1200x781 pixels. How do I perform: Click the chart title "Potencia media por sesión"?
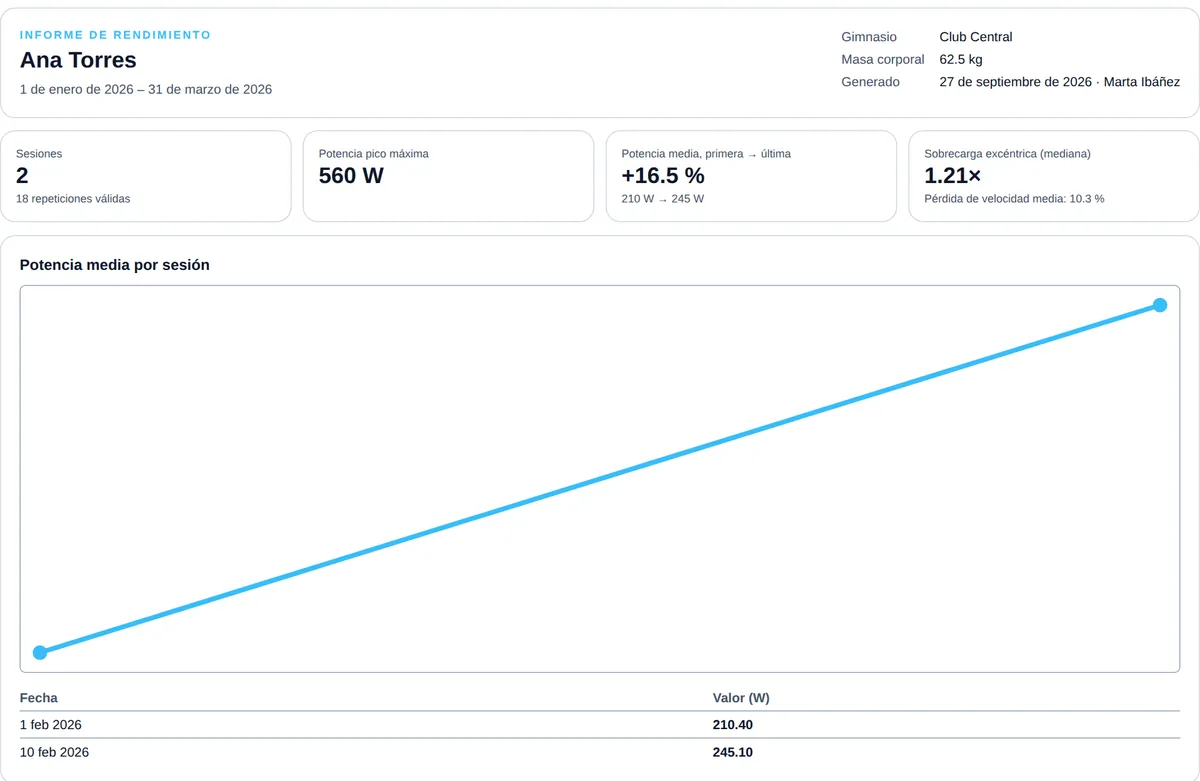pyautogui.click(x=115, y=265)
